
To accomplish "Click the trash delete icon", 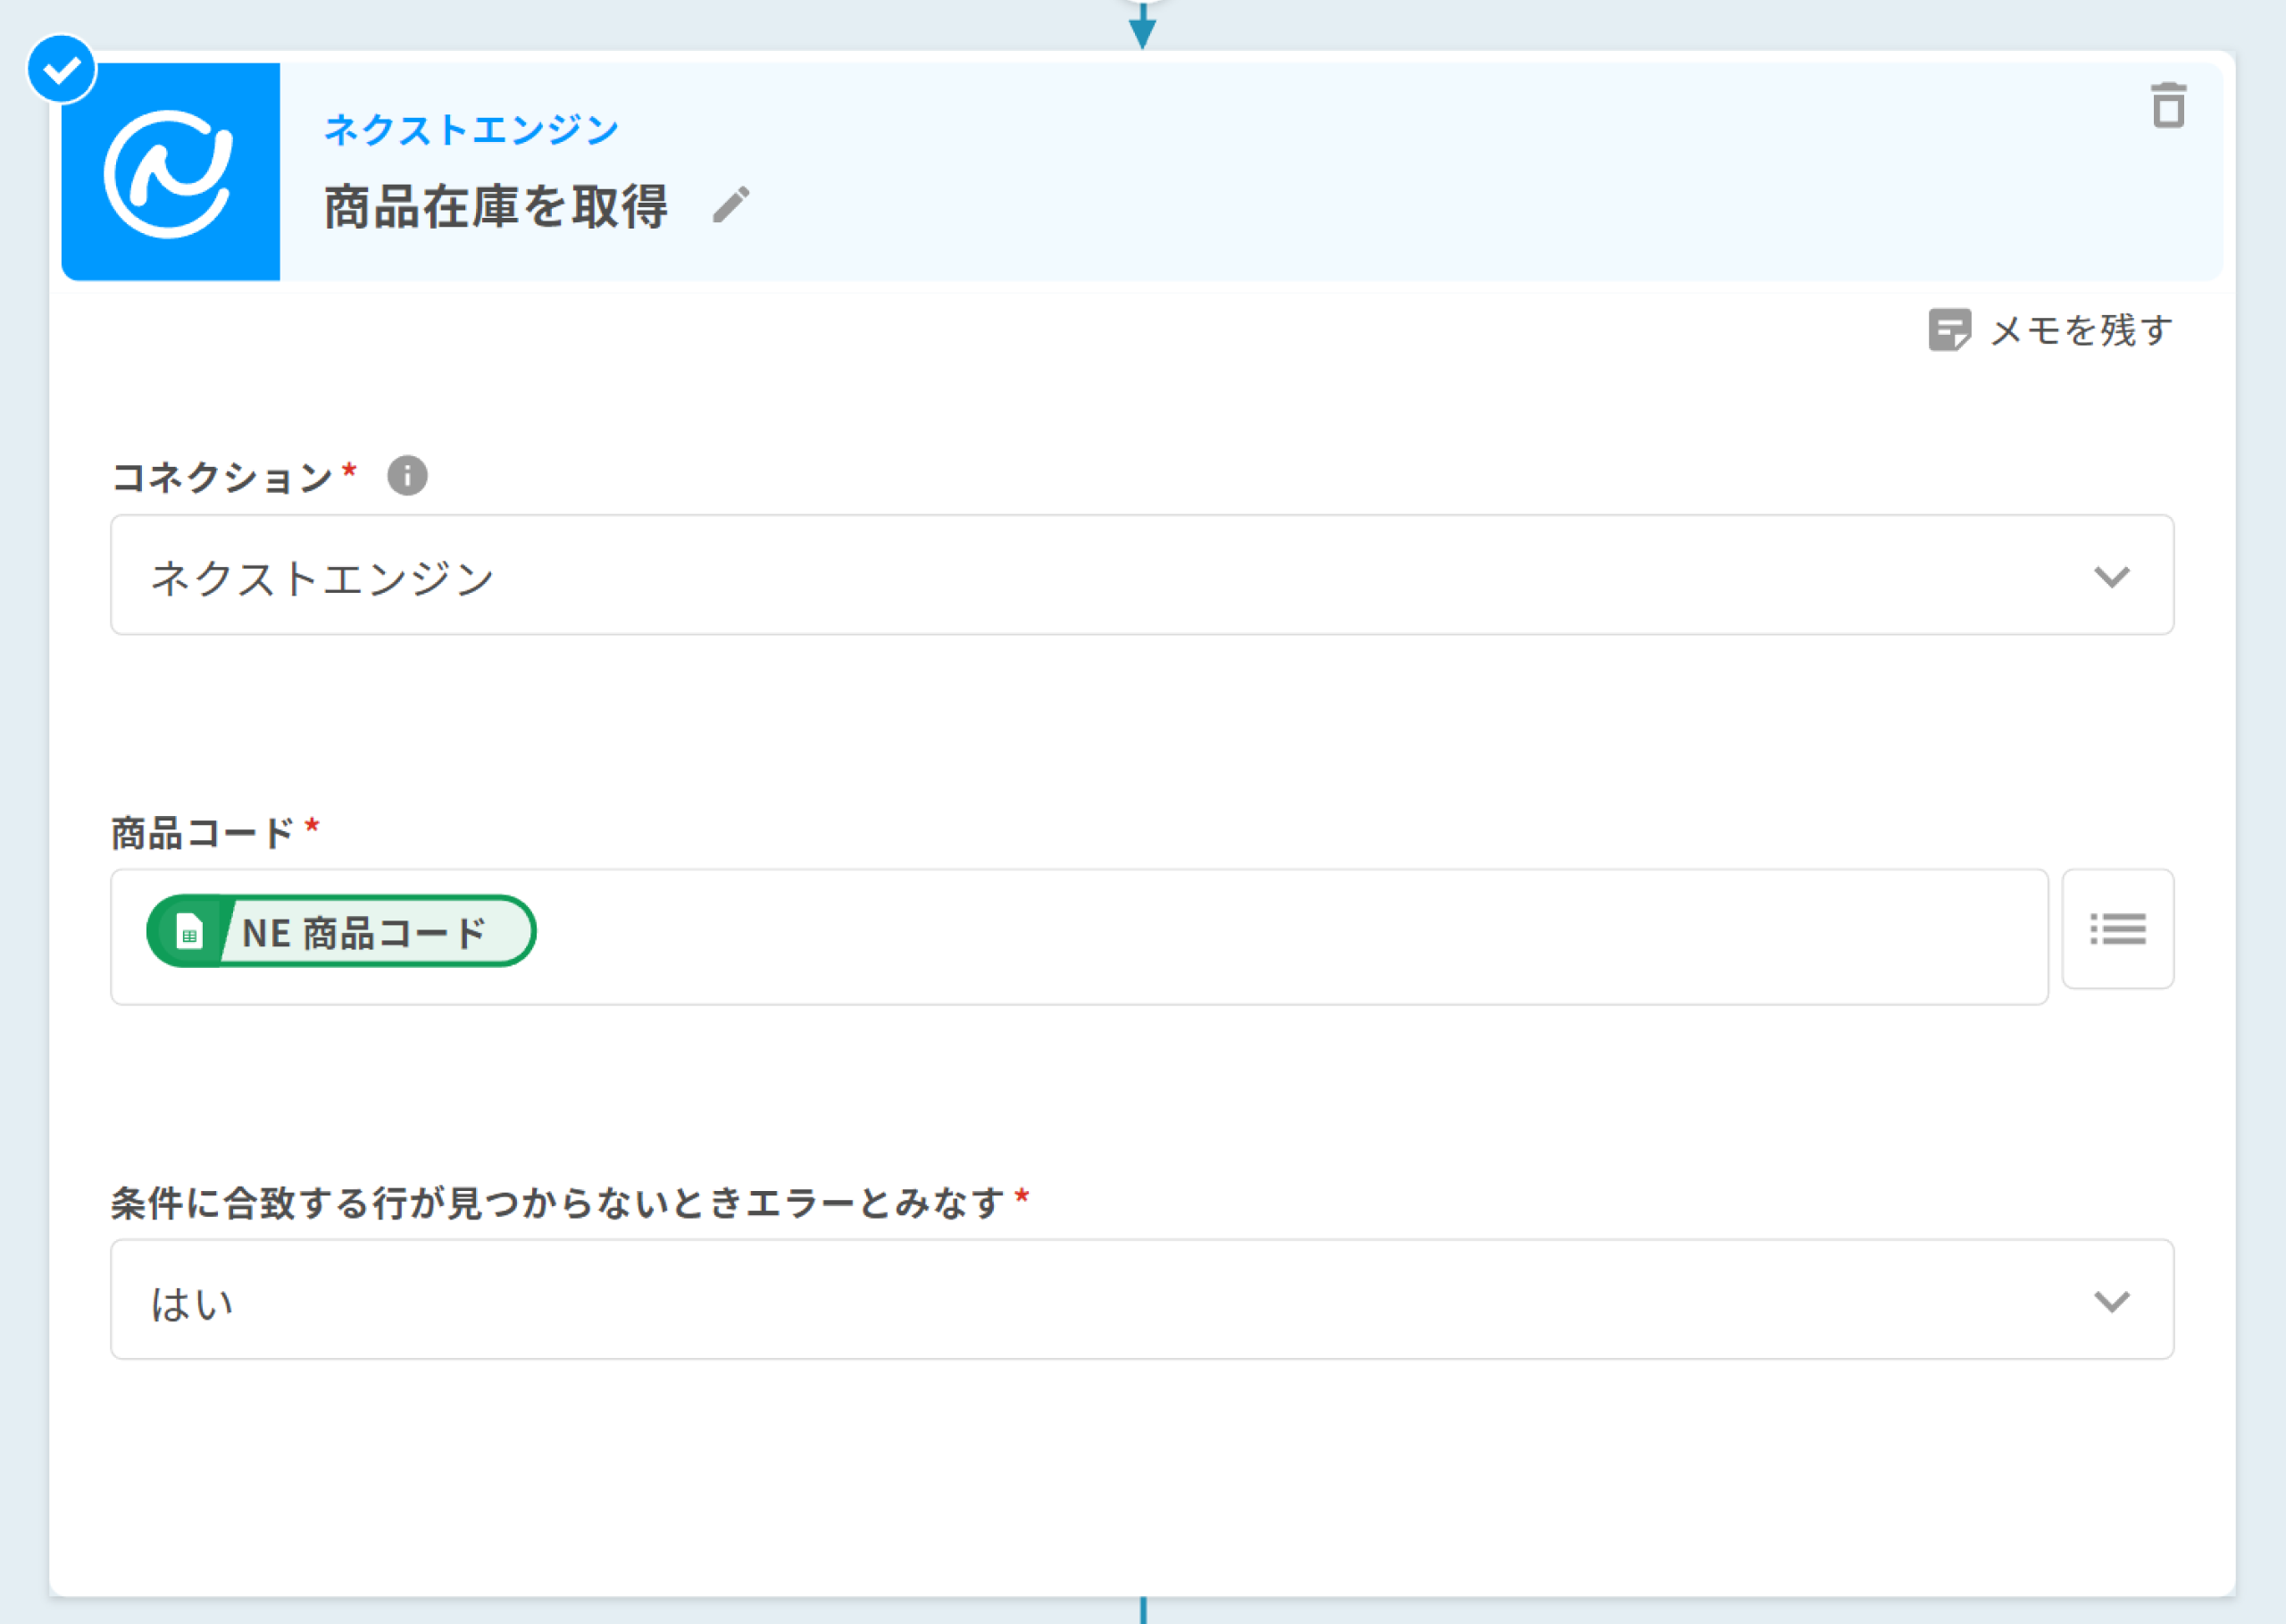I will point(2167,106).
